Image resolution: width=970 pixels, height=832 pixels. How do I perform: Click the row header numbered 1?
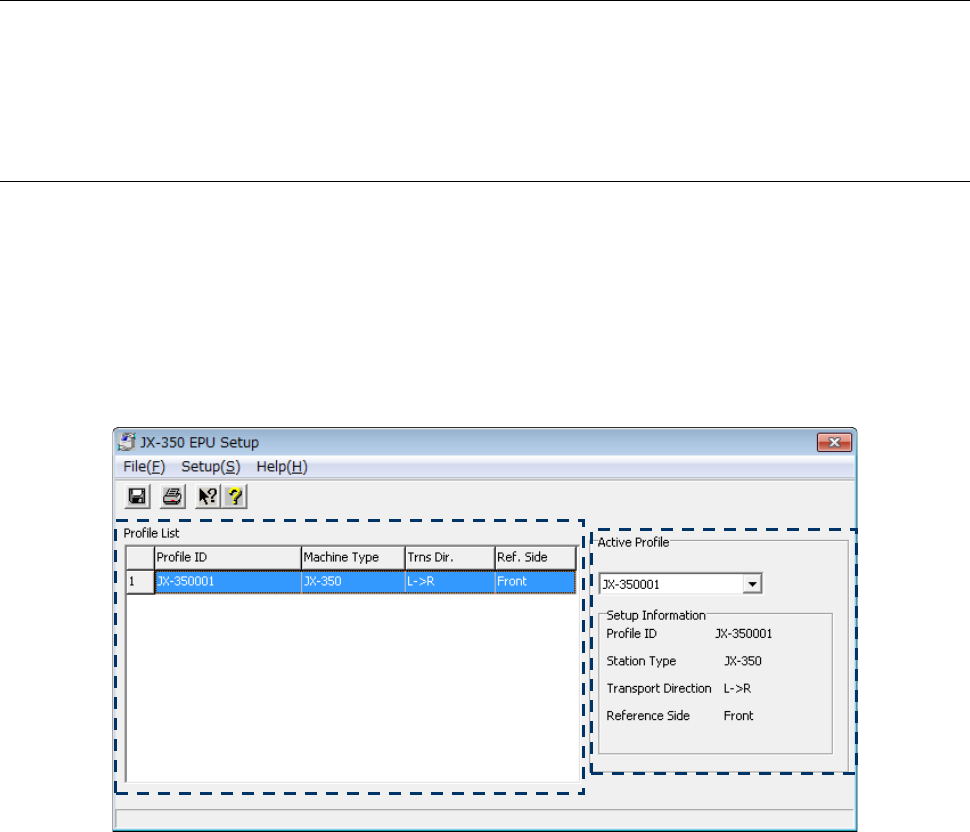point(140,581)
